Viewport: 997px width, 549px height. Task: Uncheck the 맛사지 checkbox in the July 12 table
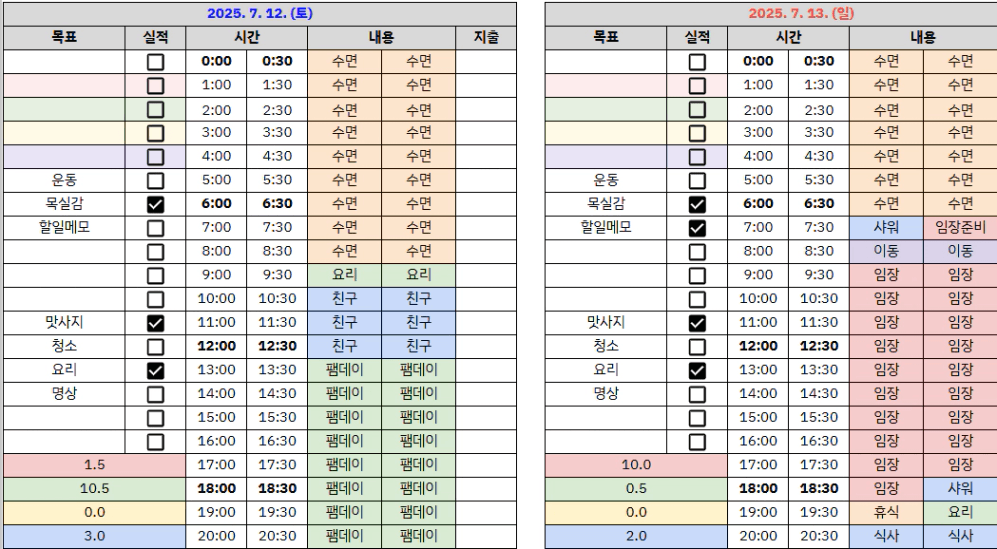[155, 323]
